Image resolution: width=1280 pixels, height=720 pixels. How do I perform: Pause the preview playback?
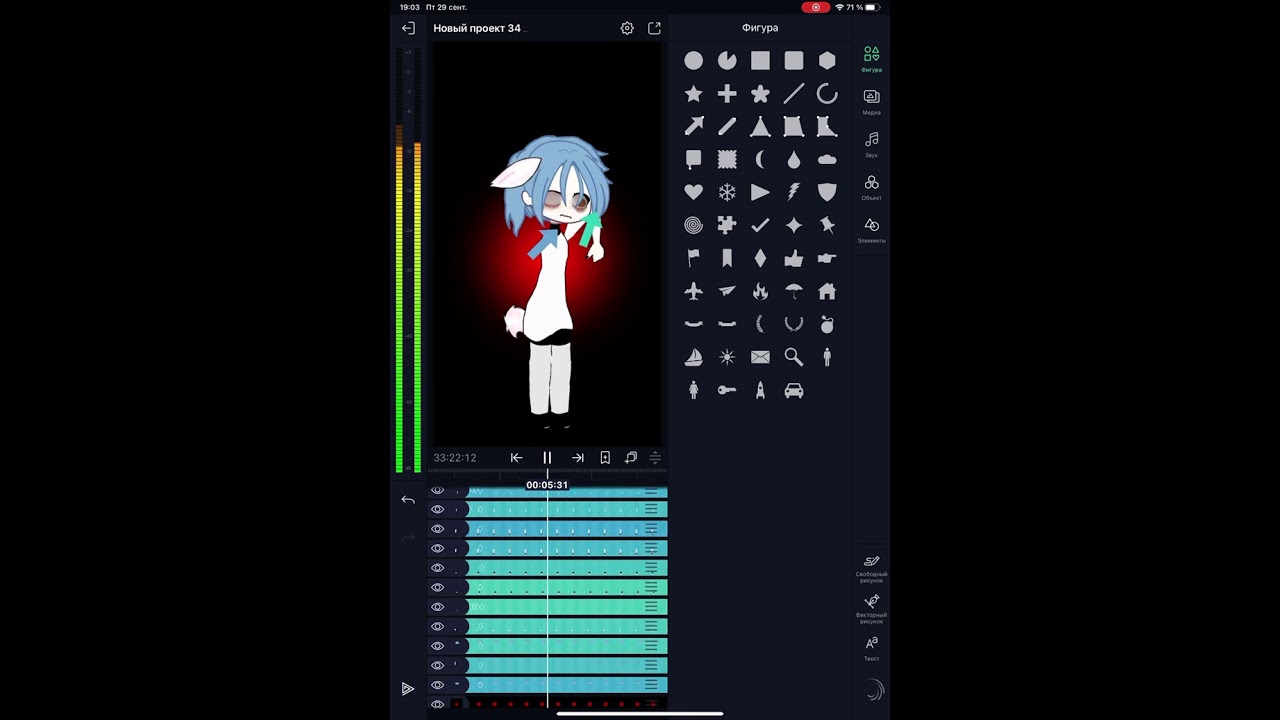(x=547, y=457)
